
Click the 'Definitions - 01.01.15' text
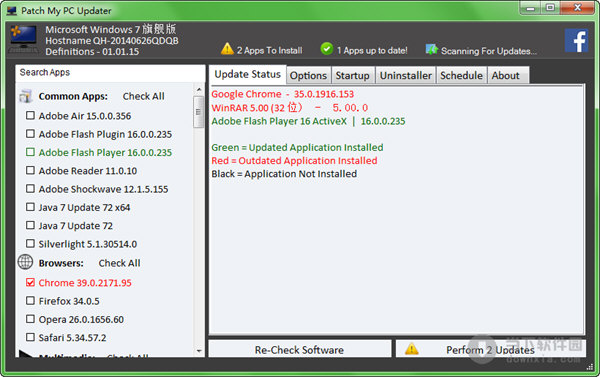(92, 52)
